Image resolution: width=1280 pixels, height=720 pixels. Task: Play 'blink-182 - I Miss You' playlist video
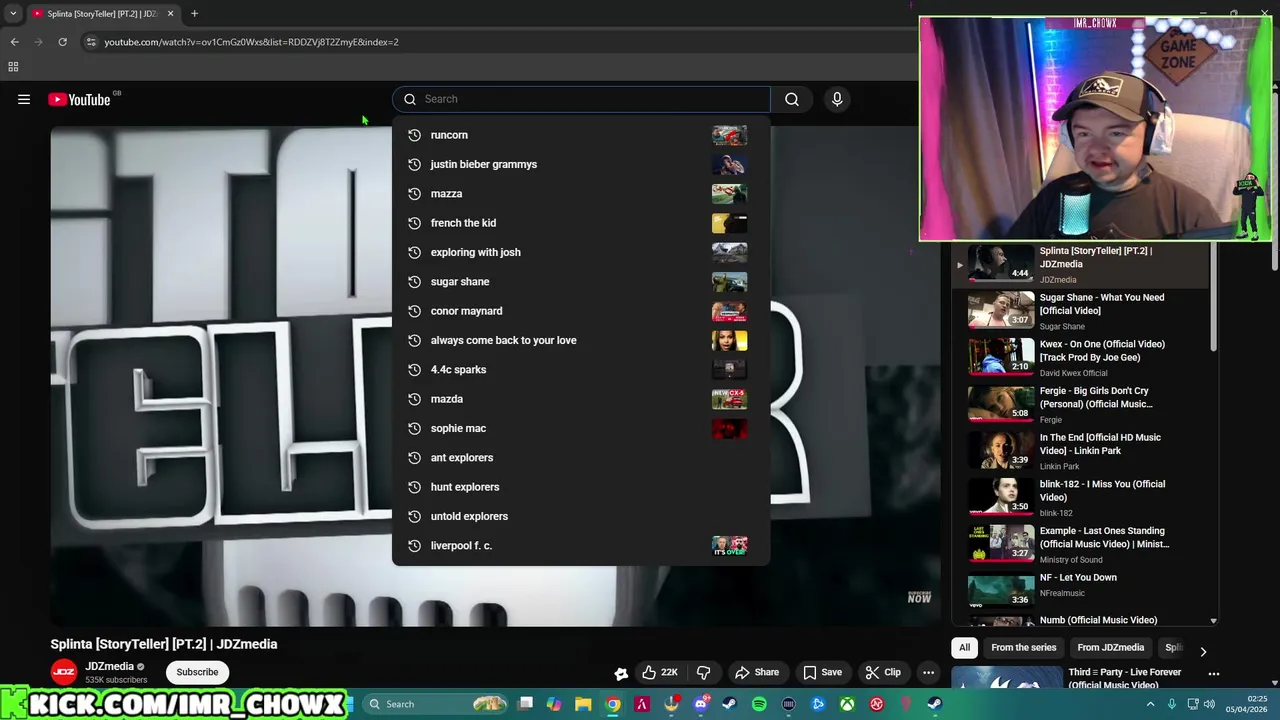pyautogui.click(x=1080, y=497)
